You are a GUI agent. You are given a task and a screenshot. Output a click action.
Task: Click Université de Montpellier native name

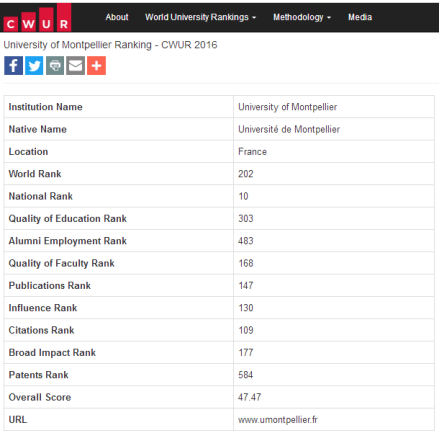click(289, 129)
